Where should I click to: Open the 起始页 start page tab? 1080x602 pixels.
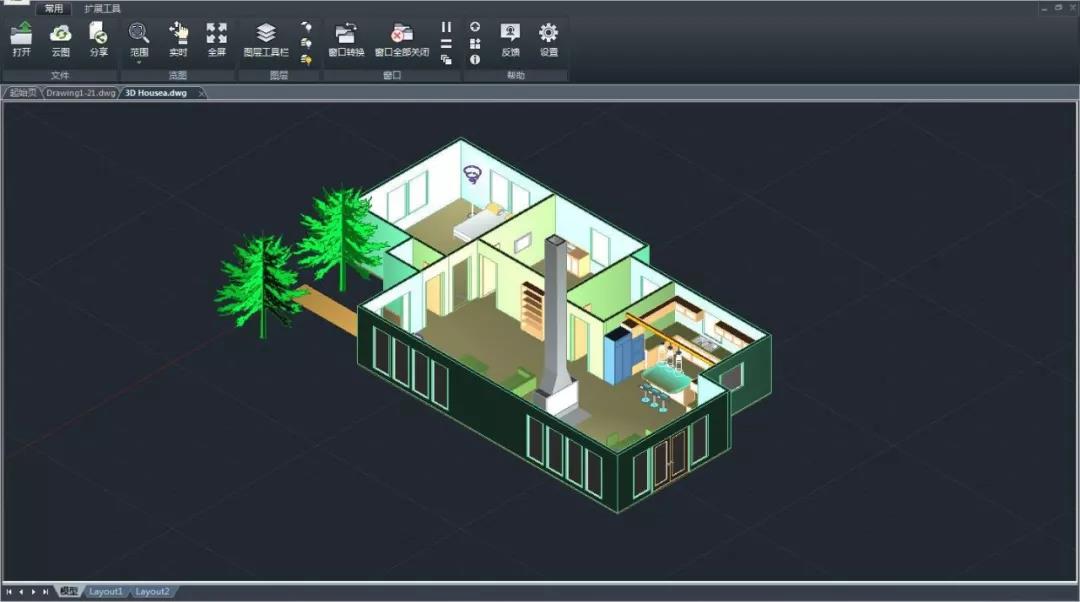coord(23,93)
